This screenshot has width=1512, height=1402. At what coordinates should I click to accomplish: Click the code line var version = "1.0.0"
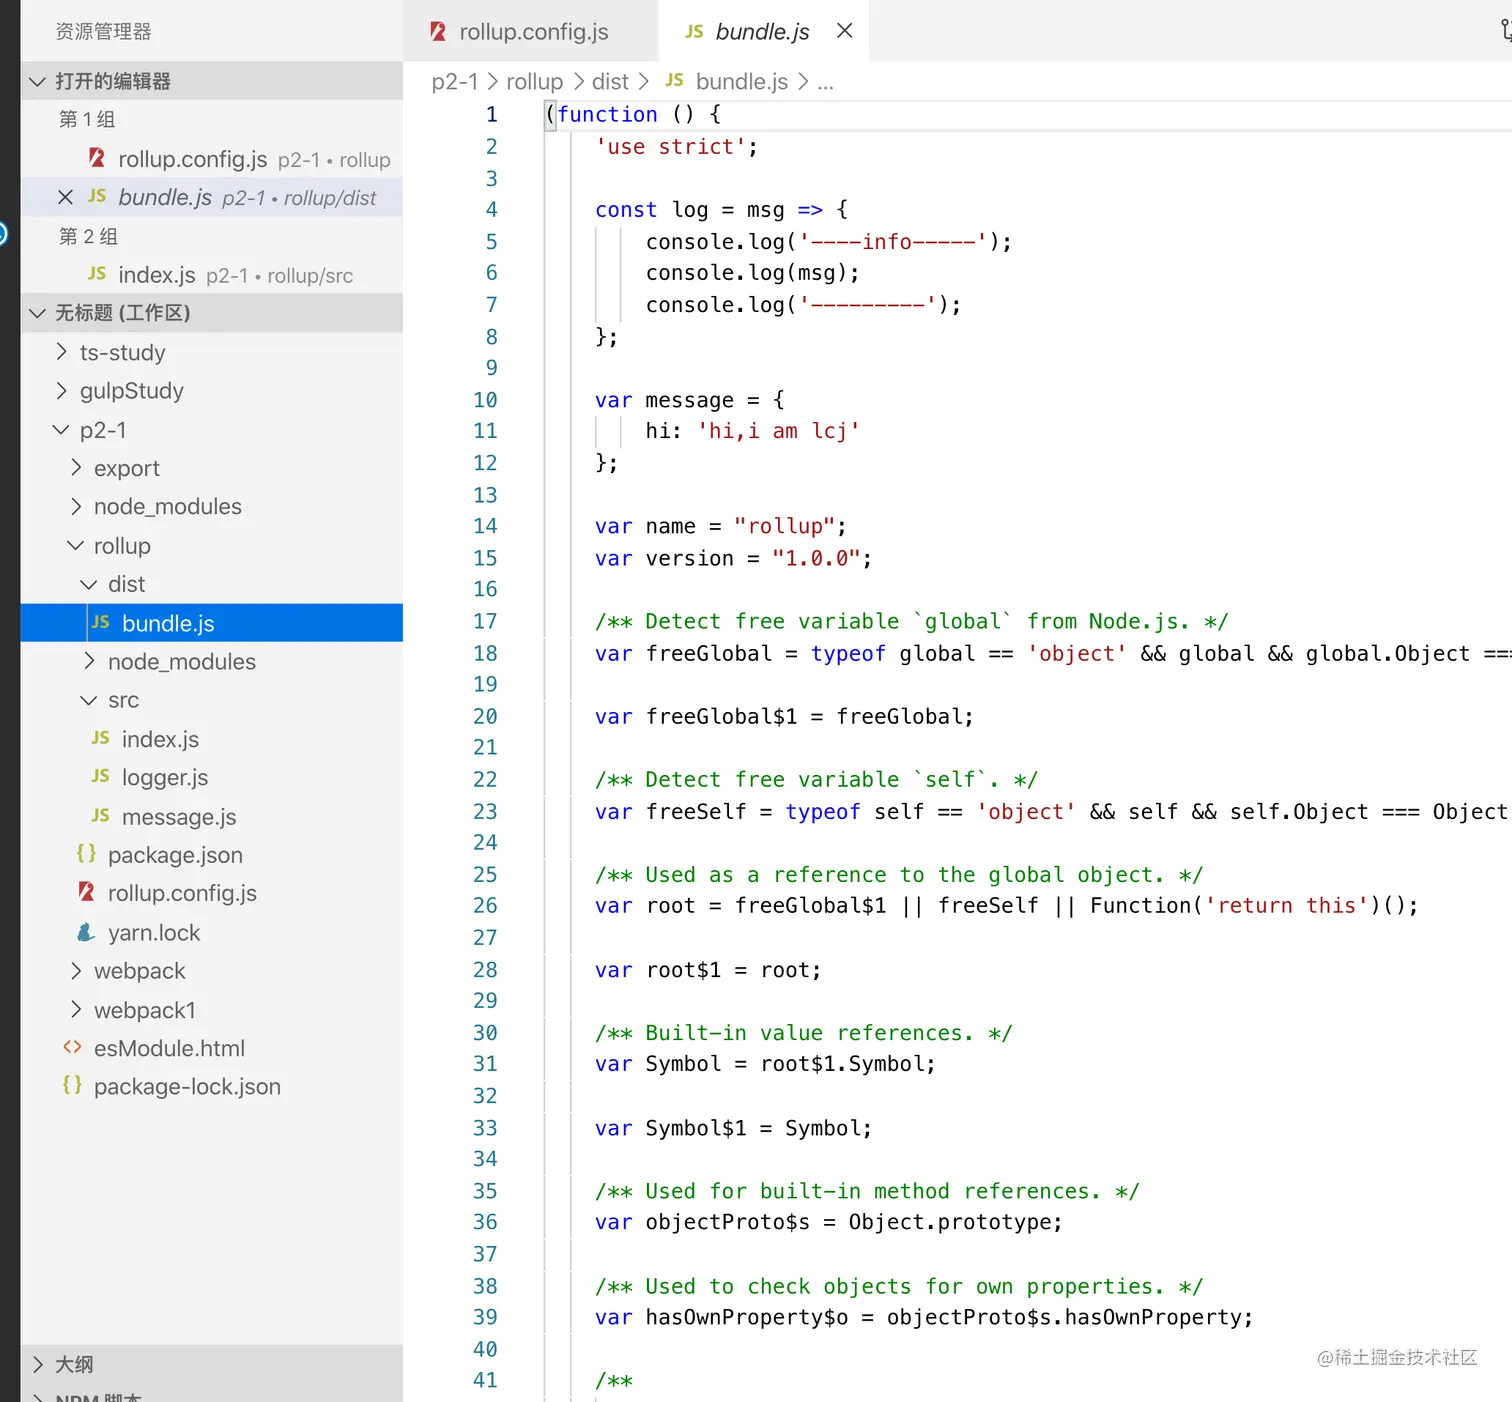click(x=733, y=558)
